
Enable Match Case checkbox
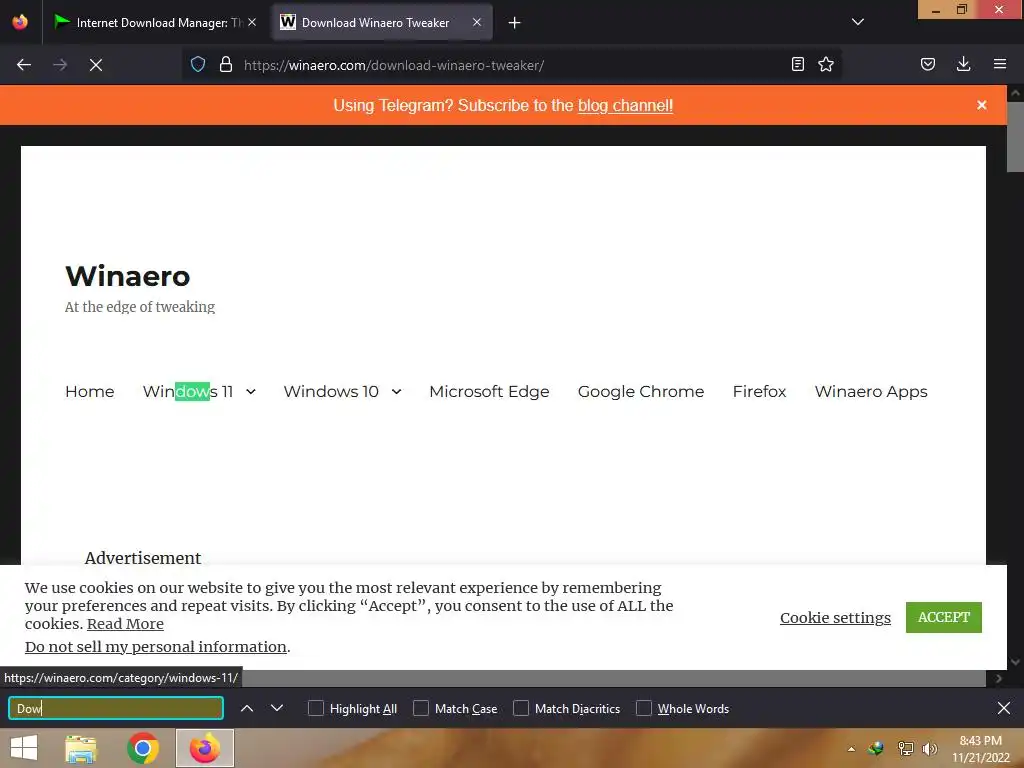(421, 708)
